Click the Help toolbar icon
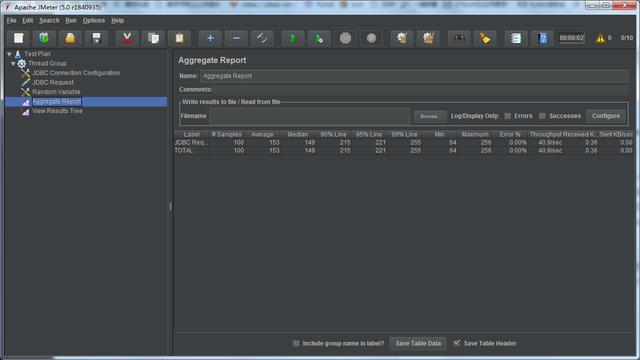Image resolution: width=640 pixels, height=360 pixels. 542,38
